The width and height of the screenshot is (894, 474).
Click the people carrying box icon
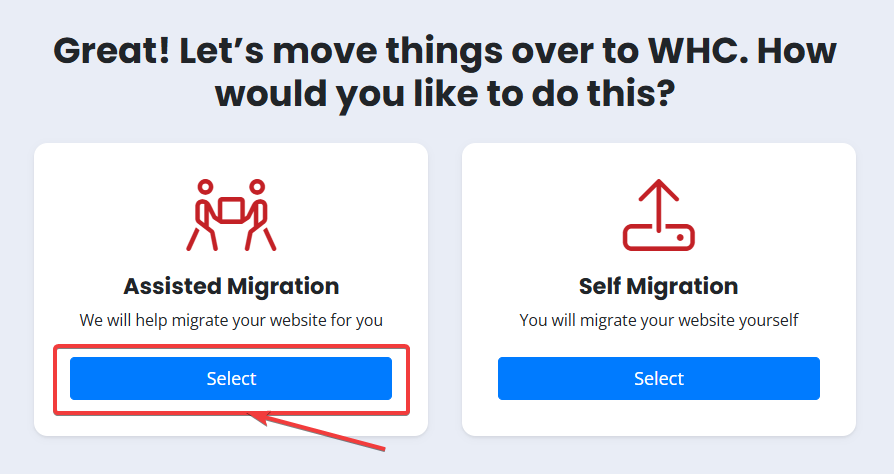231,216
